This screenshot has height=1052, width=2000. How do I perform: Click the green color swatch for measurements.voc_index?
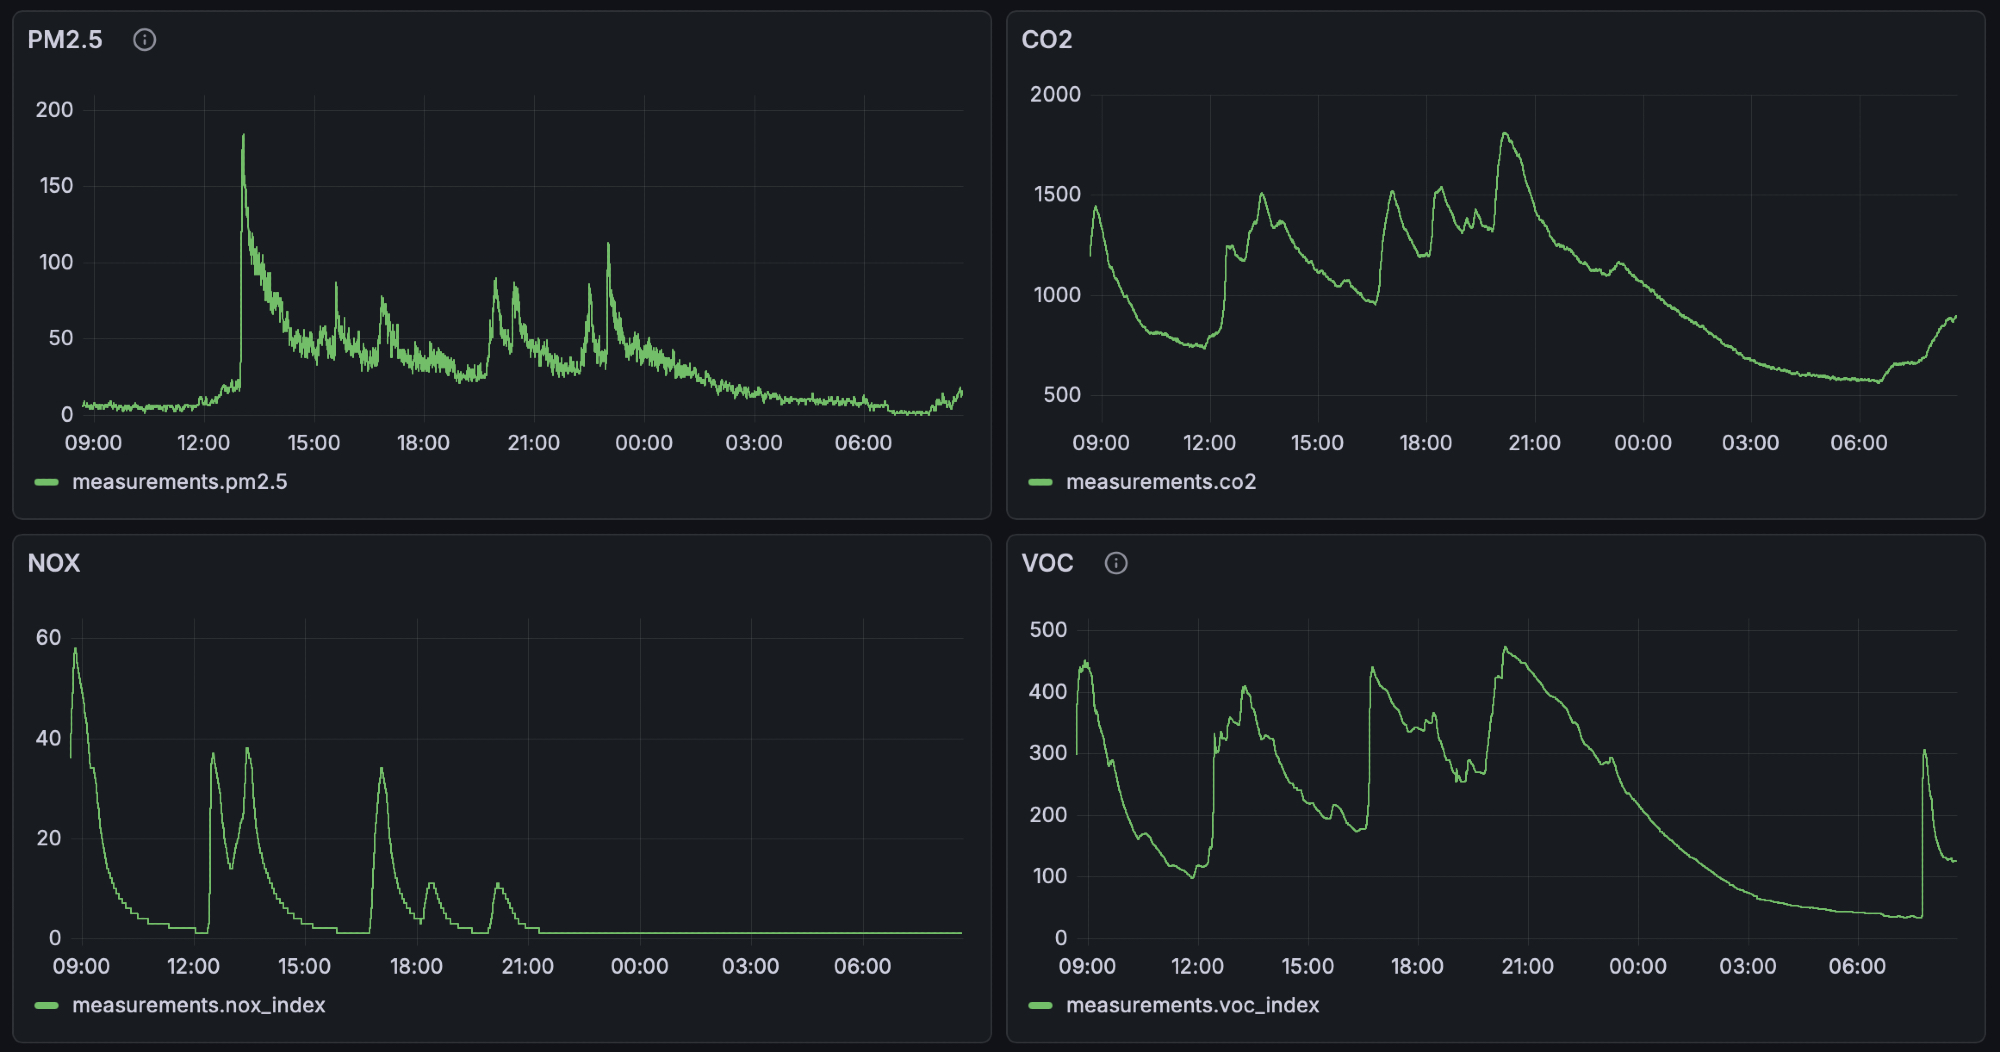point(1041,1005)
